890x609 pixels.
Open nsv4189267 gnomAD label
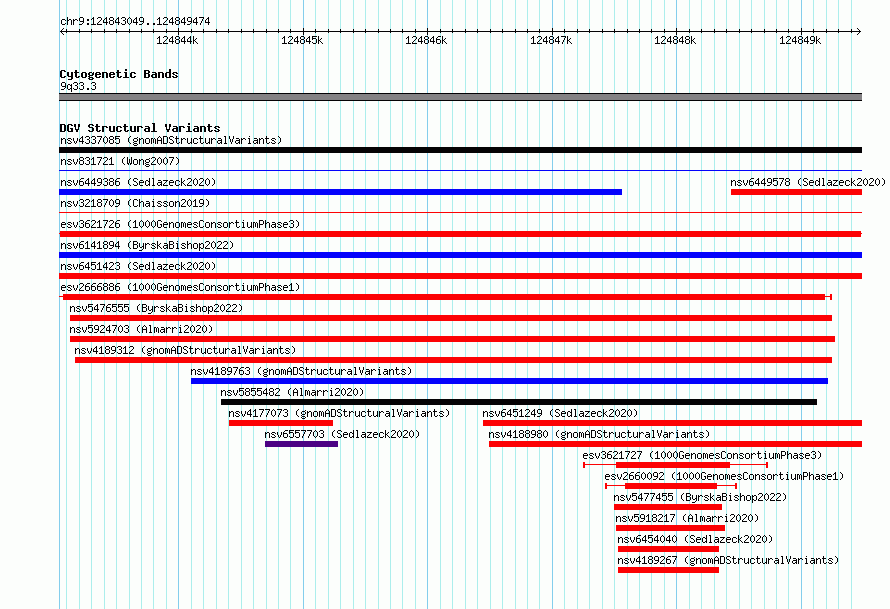point(728,560)
